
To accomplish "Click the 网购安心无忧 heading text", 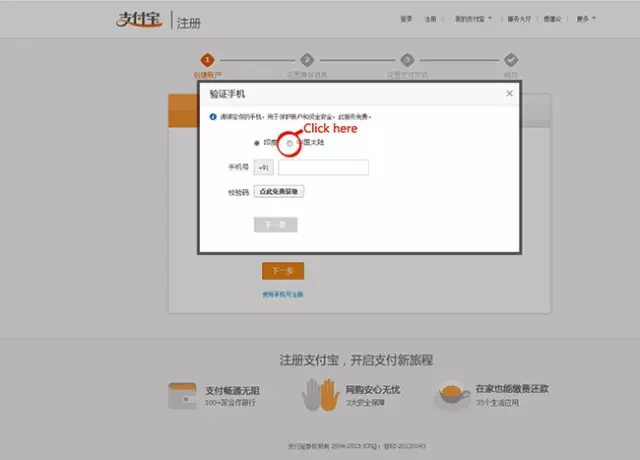I will [373, 390].
